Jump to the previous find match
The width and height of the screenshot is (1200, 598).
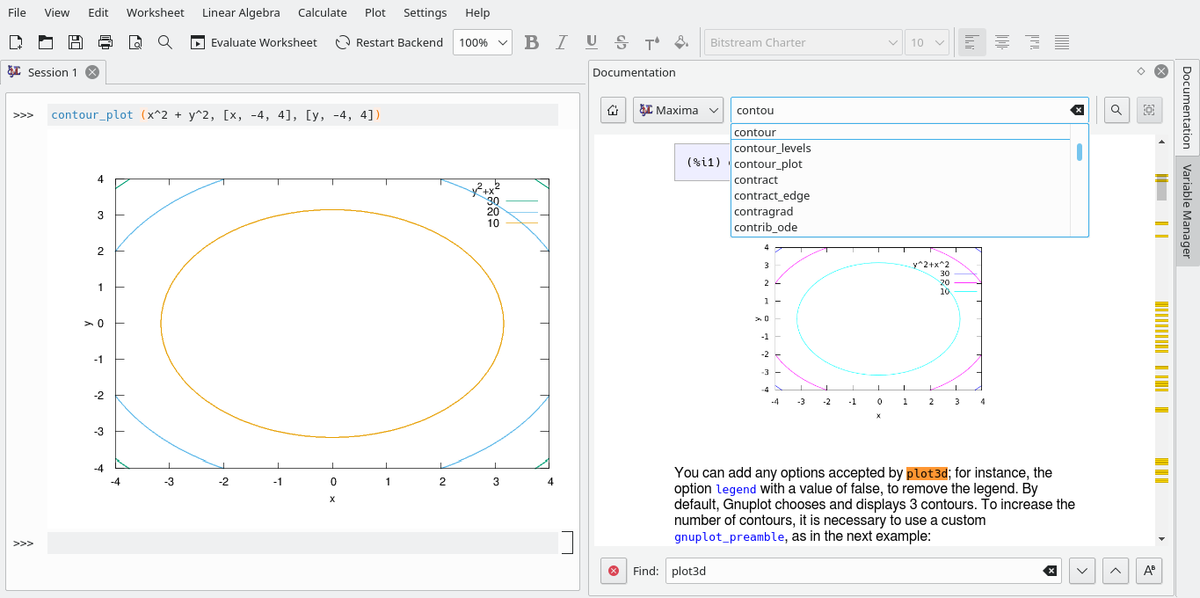[1117, 571]
